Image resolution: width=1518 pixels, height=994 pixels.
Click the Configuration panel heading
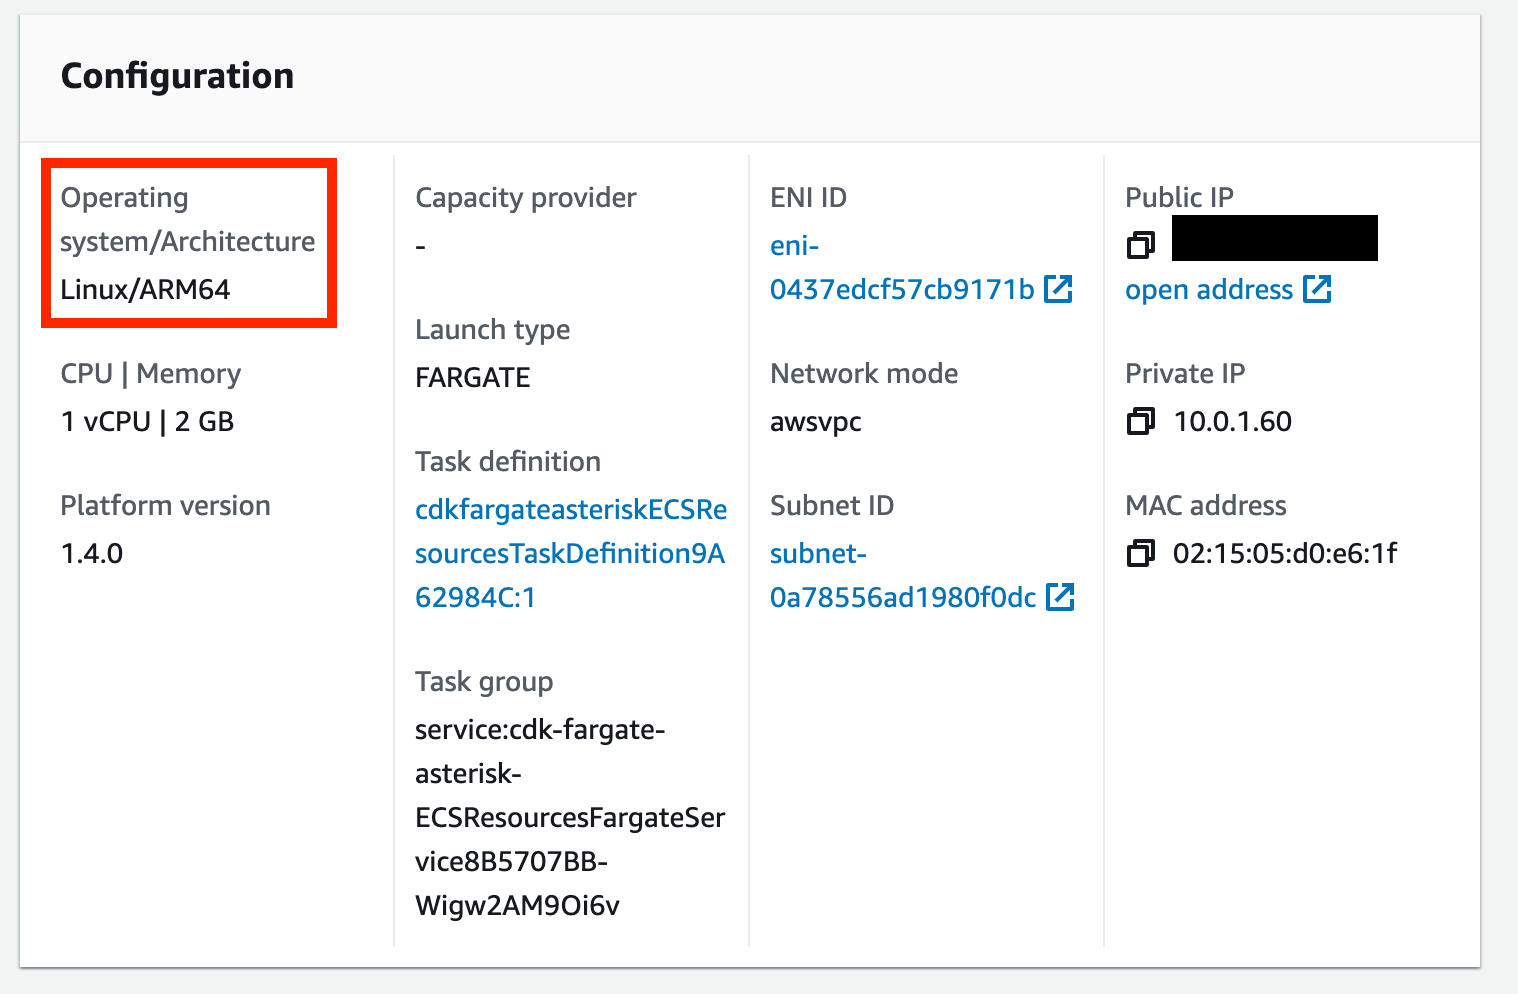177,76
